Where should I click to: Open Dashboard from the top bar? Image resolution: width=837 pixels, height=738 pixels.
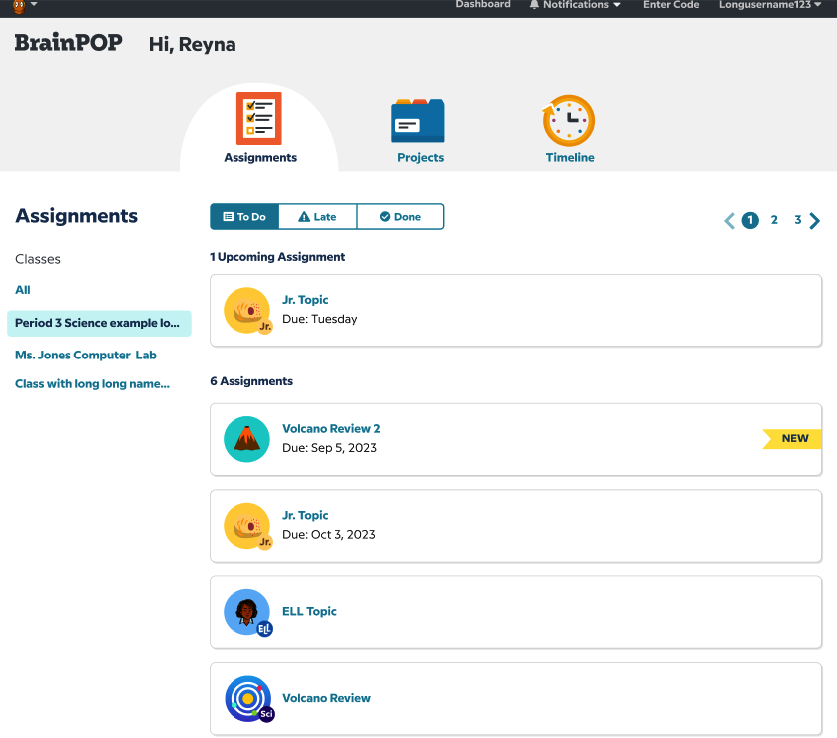[x=483, y=5]
